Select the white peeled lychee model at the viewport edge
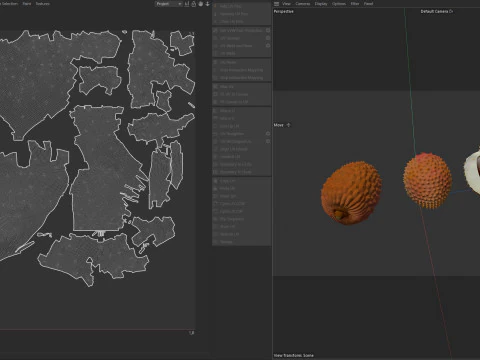This screenshot has height=360, width=480. click(472, 173)
